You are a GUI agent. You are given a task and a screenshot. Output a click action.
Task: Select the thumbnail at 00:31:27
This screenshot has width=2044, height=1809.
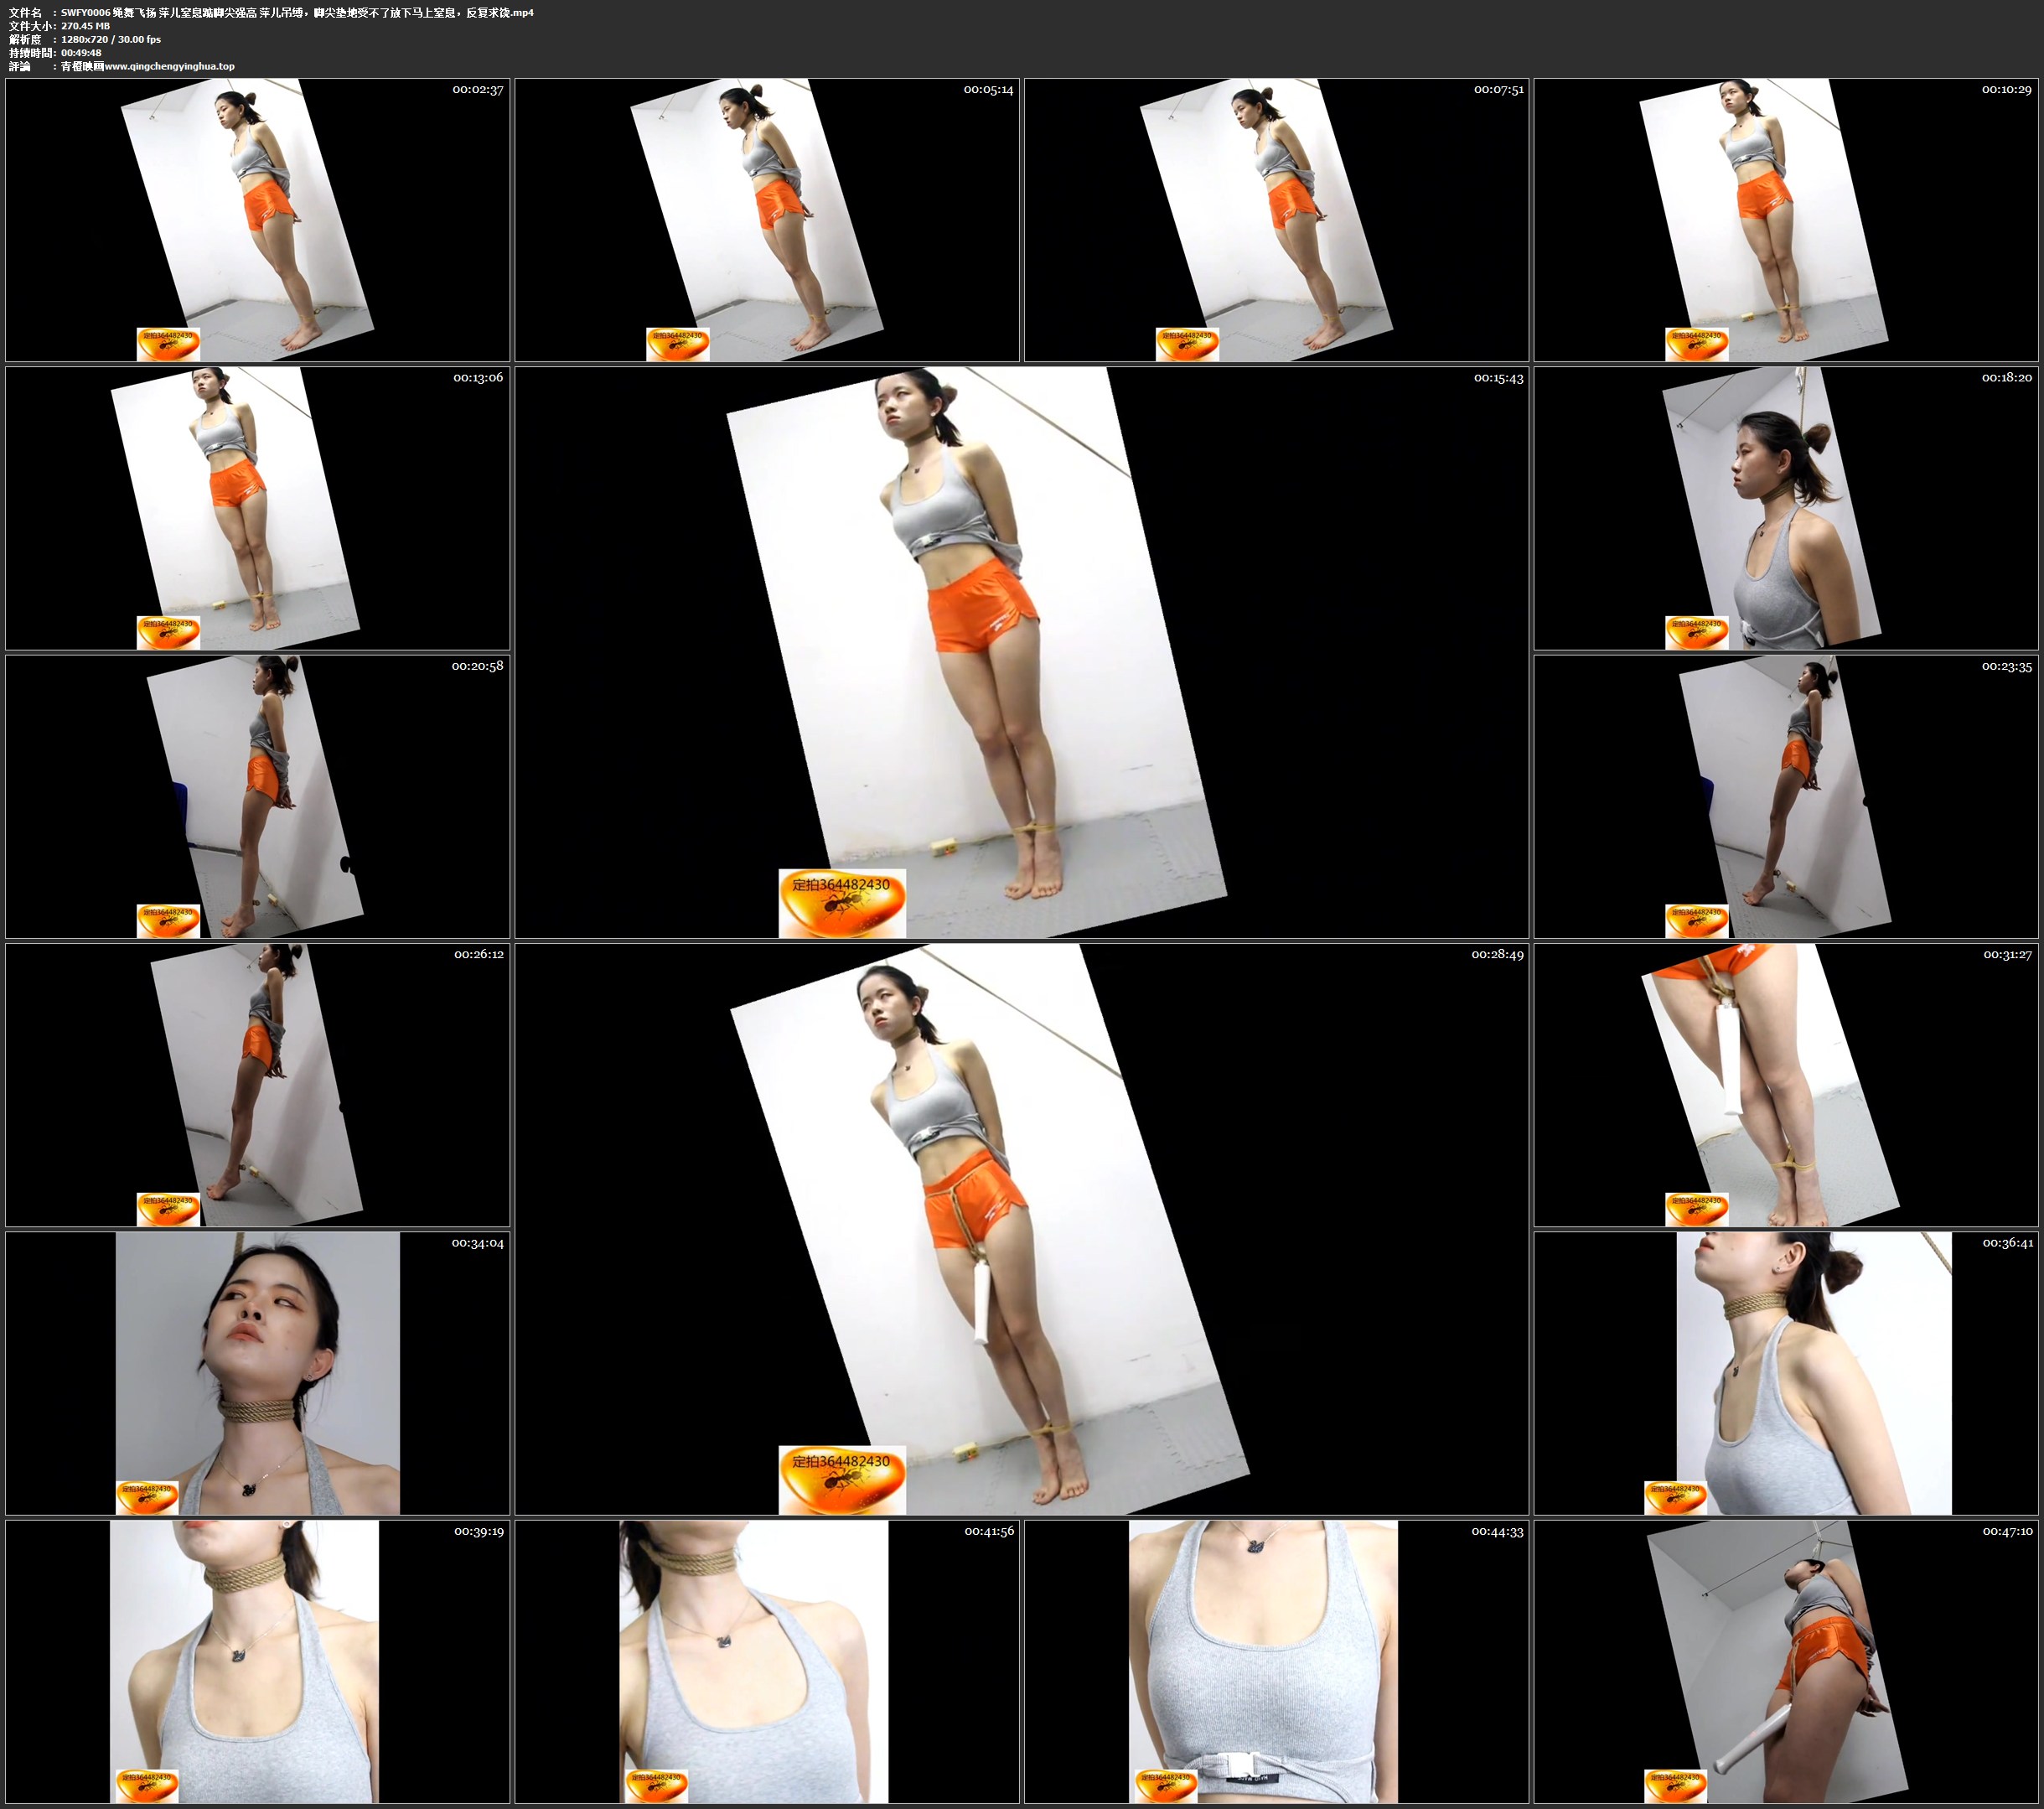[x=1786, y=1085]
